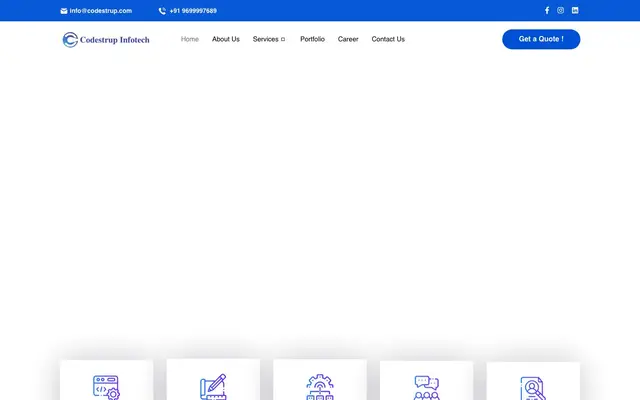
Task: Open the LinkedIn social icon
Action: [x=575, y=11]
